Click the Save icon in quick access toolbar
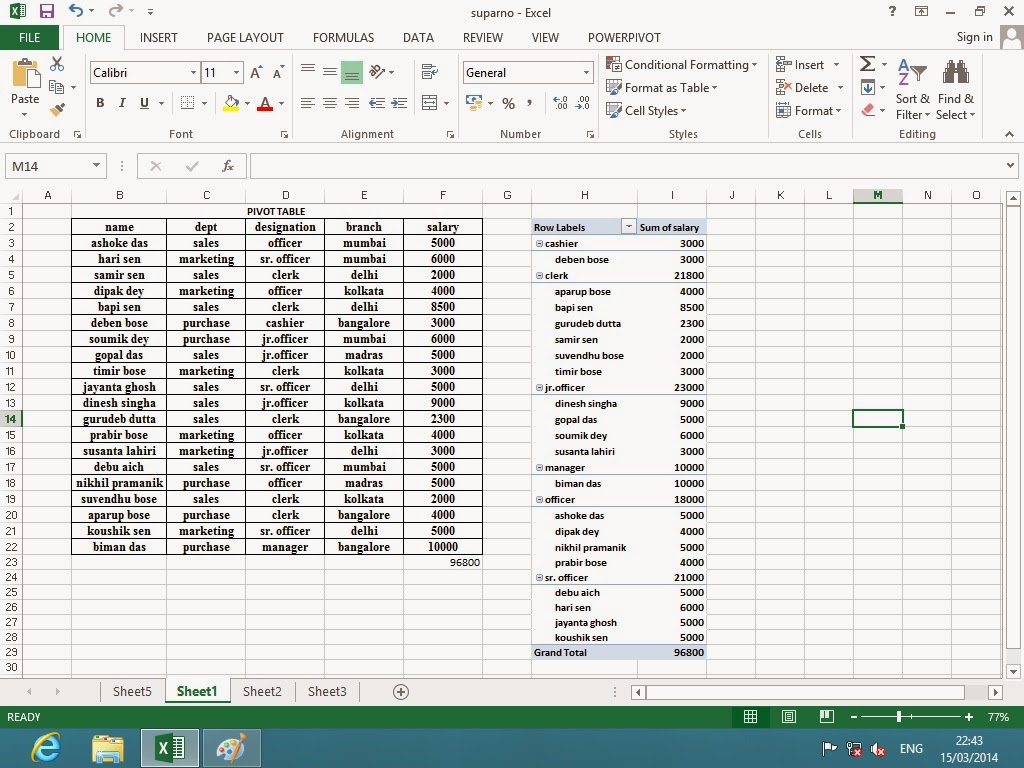1024x768 pixels. click(x=46, y=11)
